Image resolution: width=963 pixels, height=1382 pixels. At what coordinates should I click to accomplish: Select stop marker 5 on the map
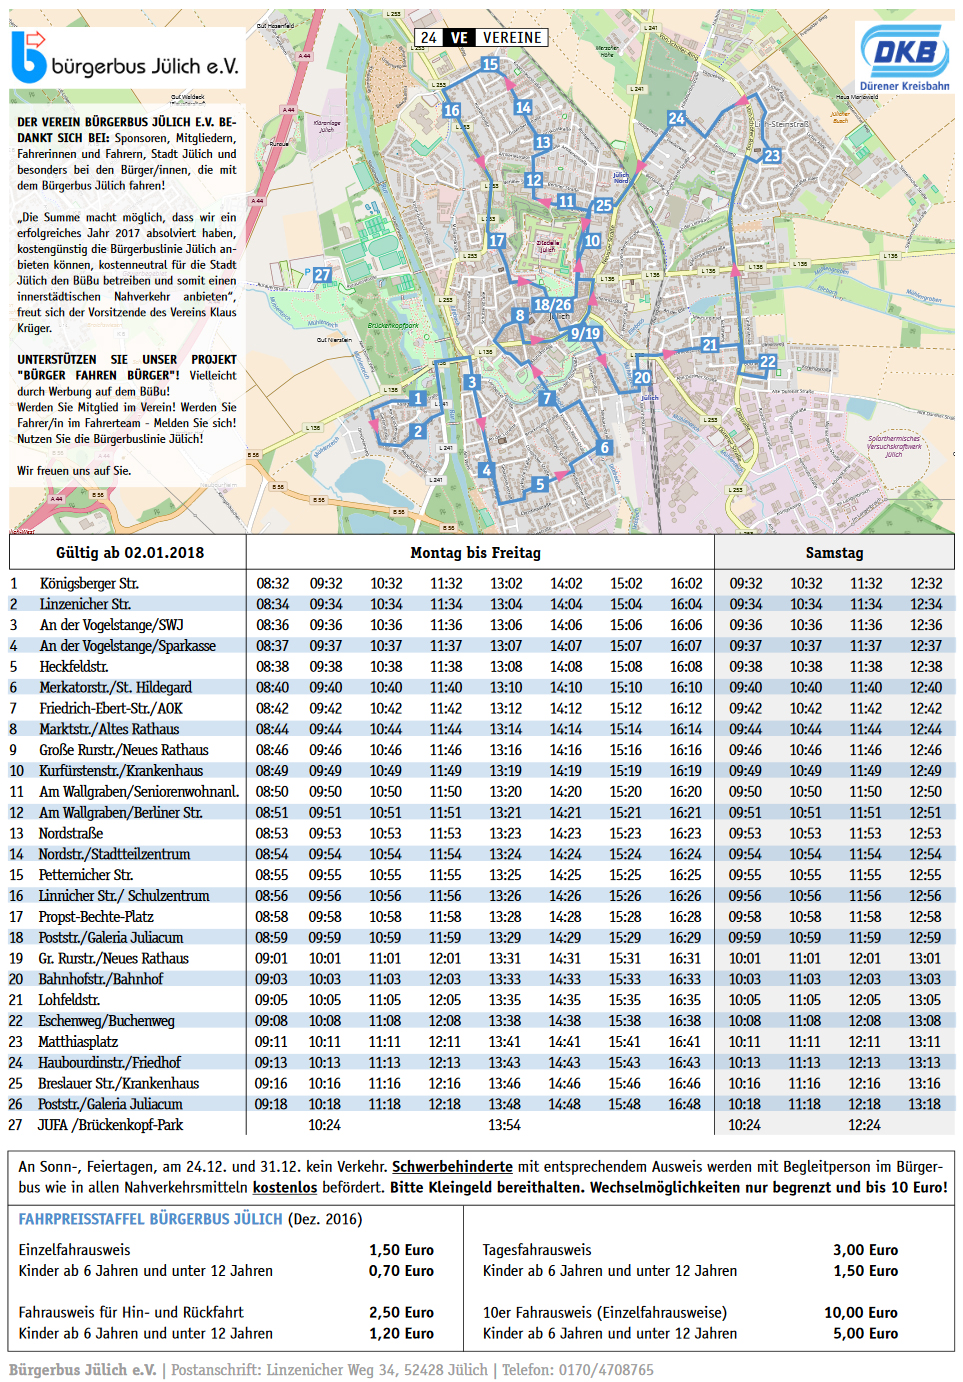click(540, 484)
